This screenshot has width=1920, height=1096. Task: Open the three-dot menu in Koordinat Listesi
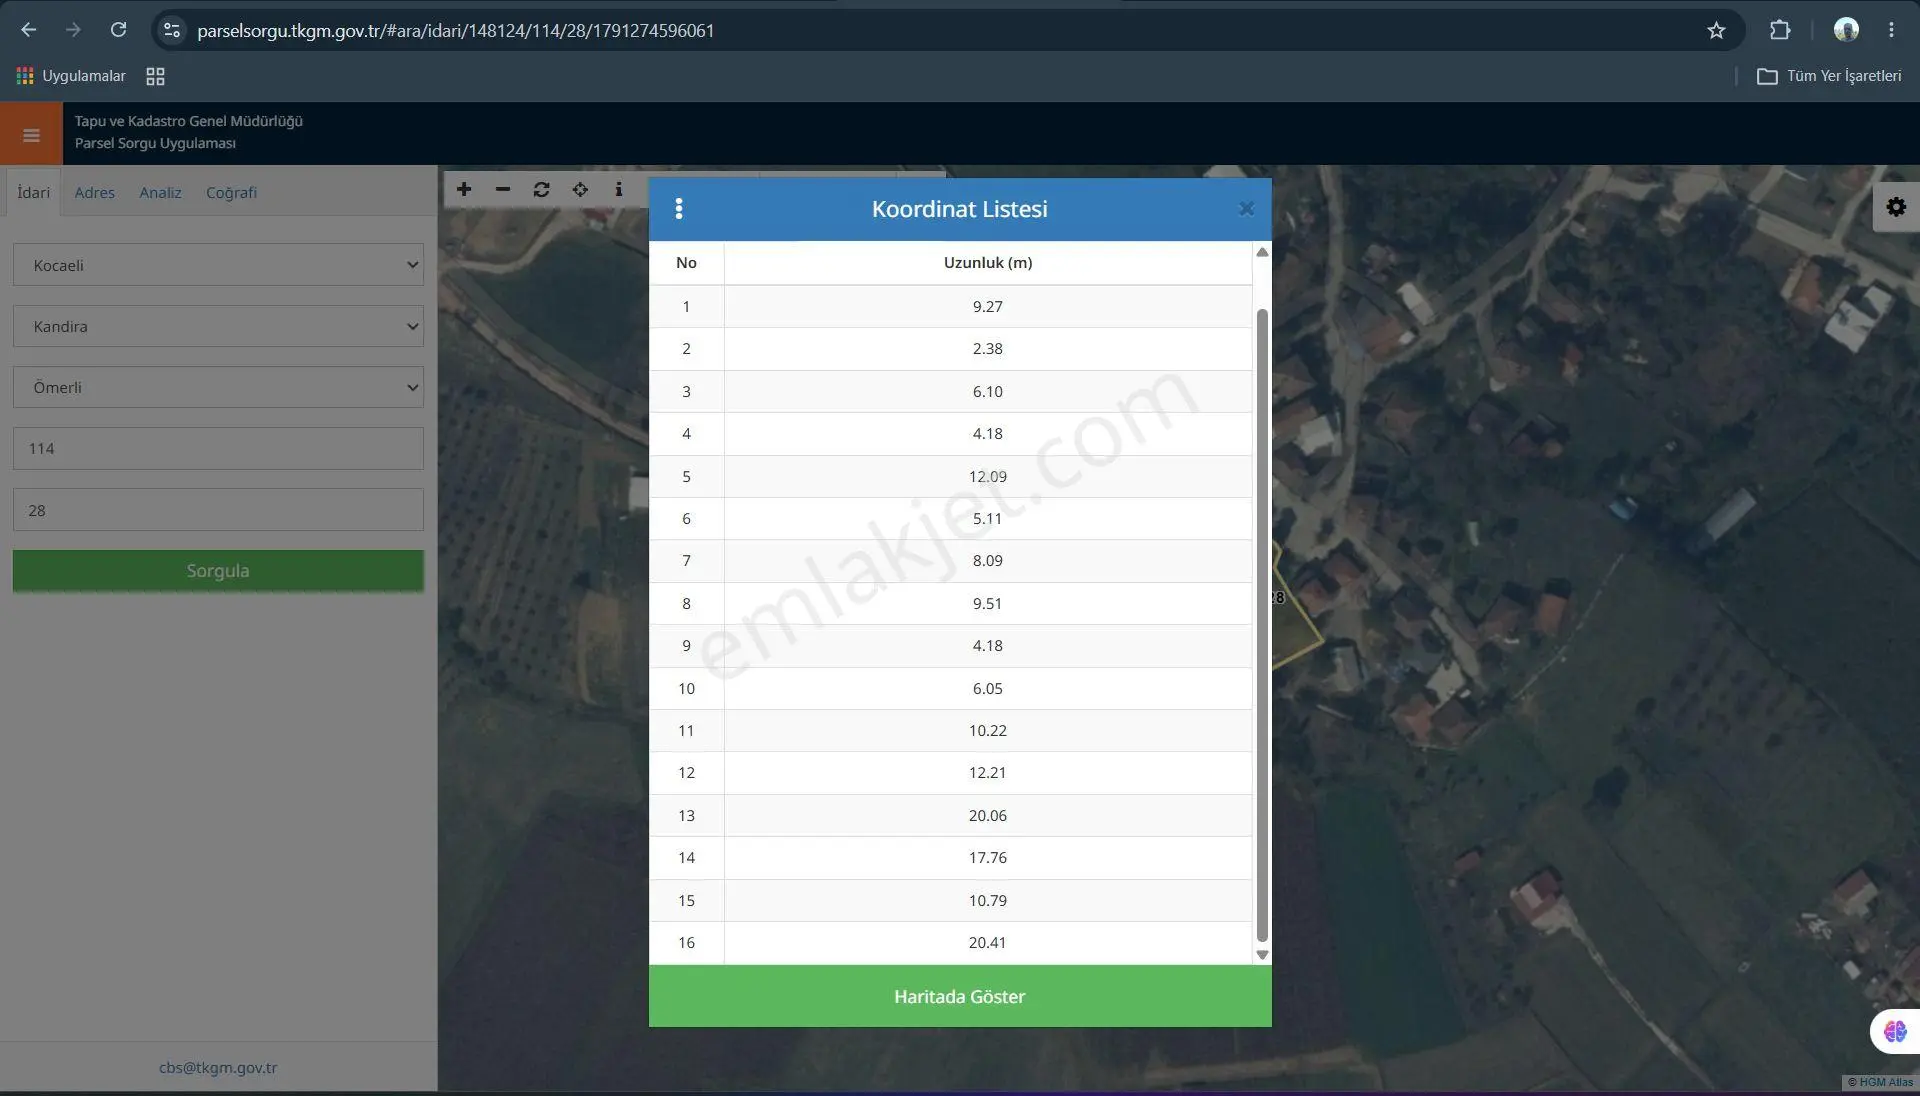point(679,209)
